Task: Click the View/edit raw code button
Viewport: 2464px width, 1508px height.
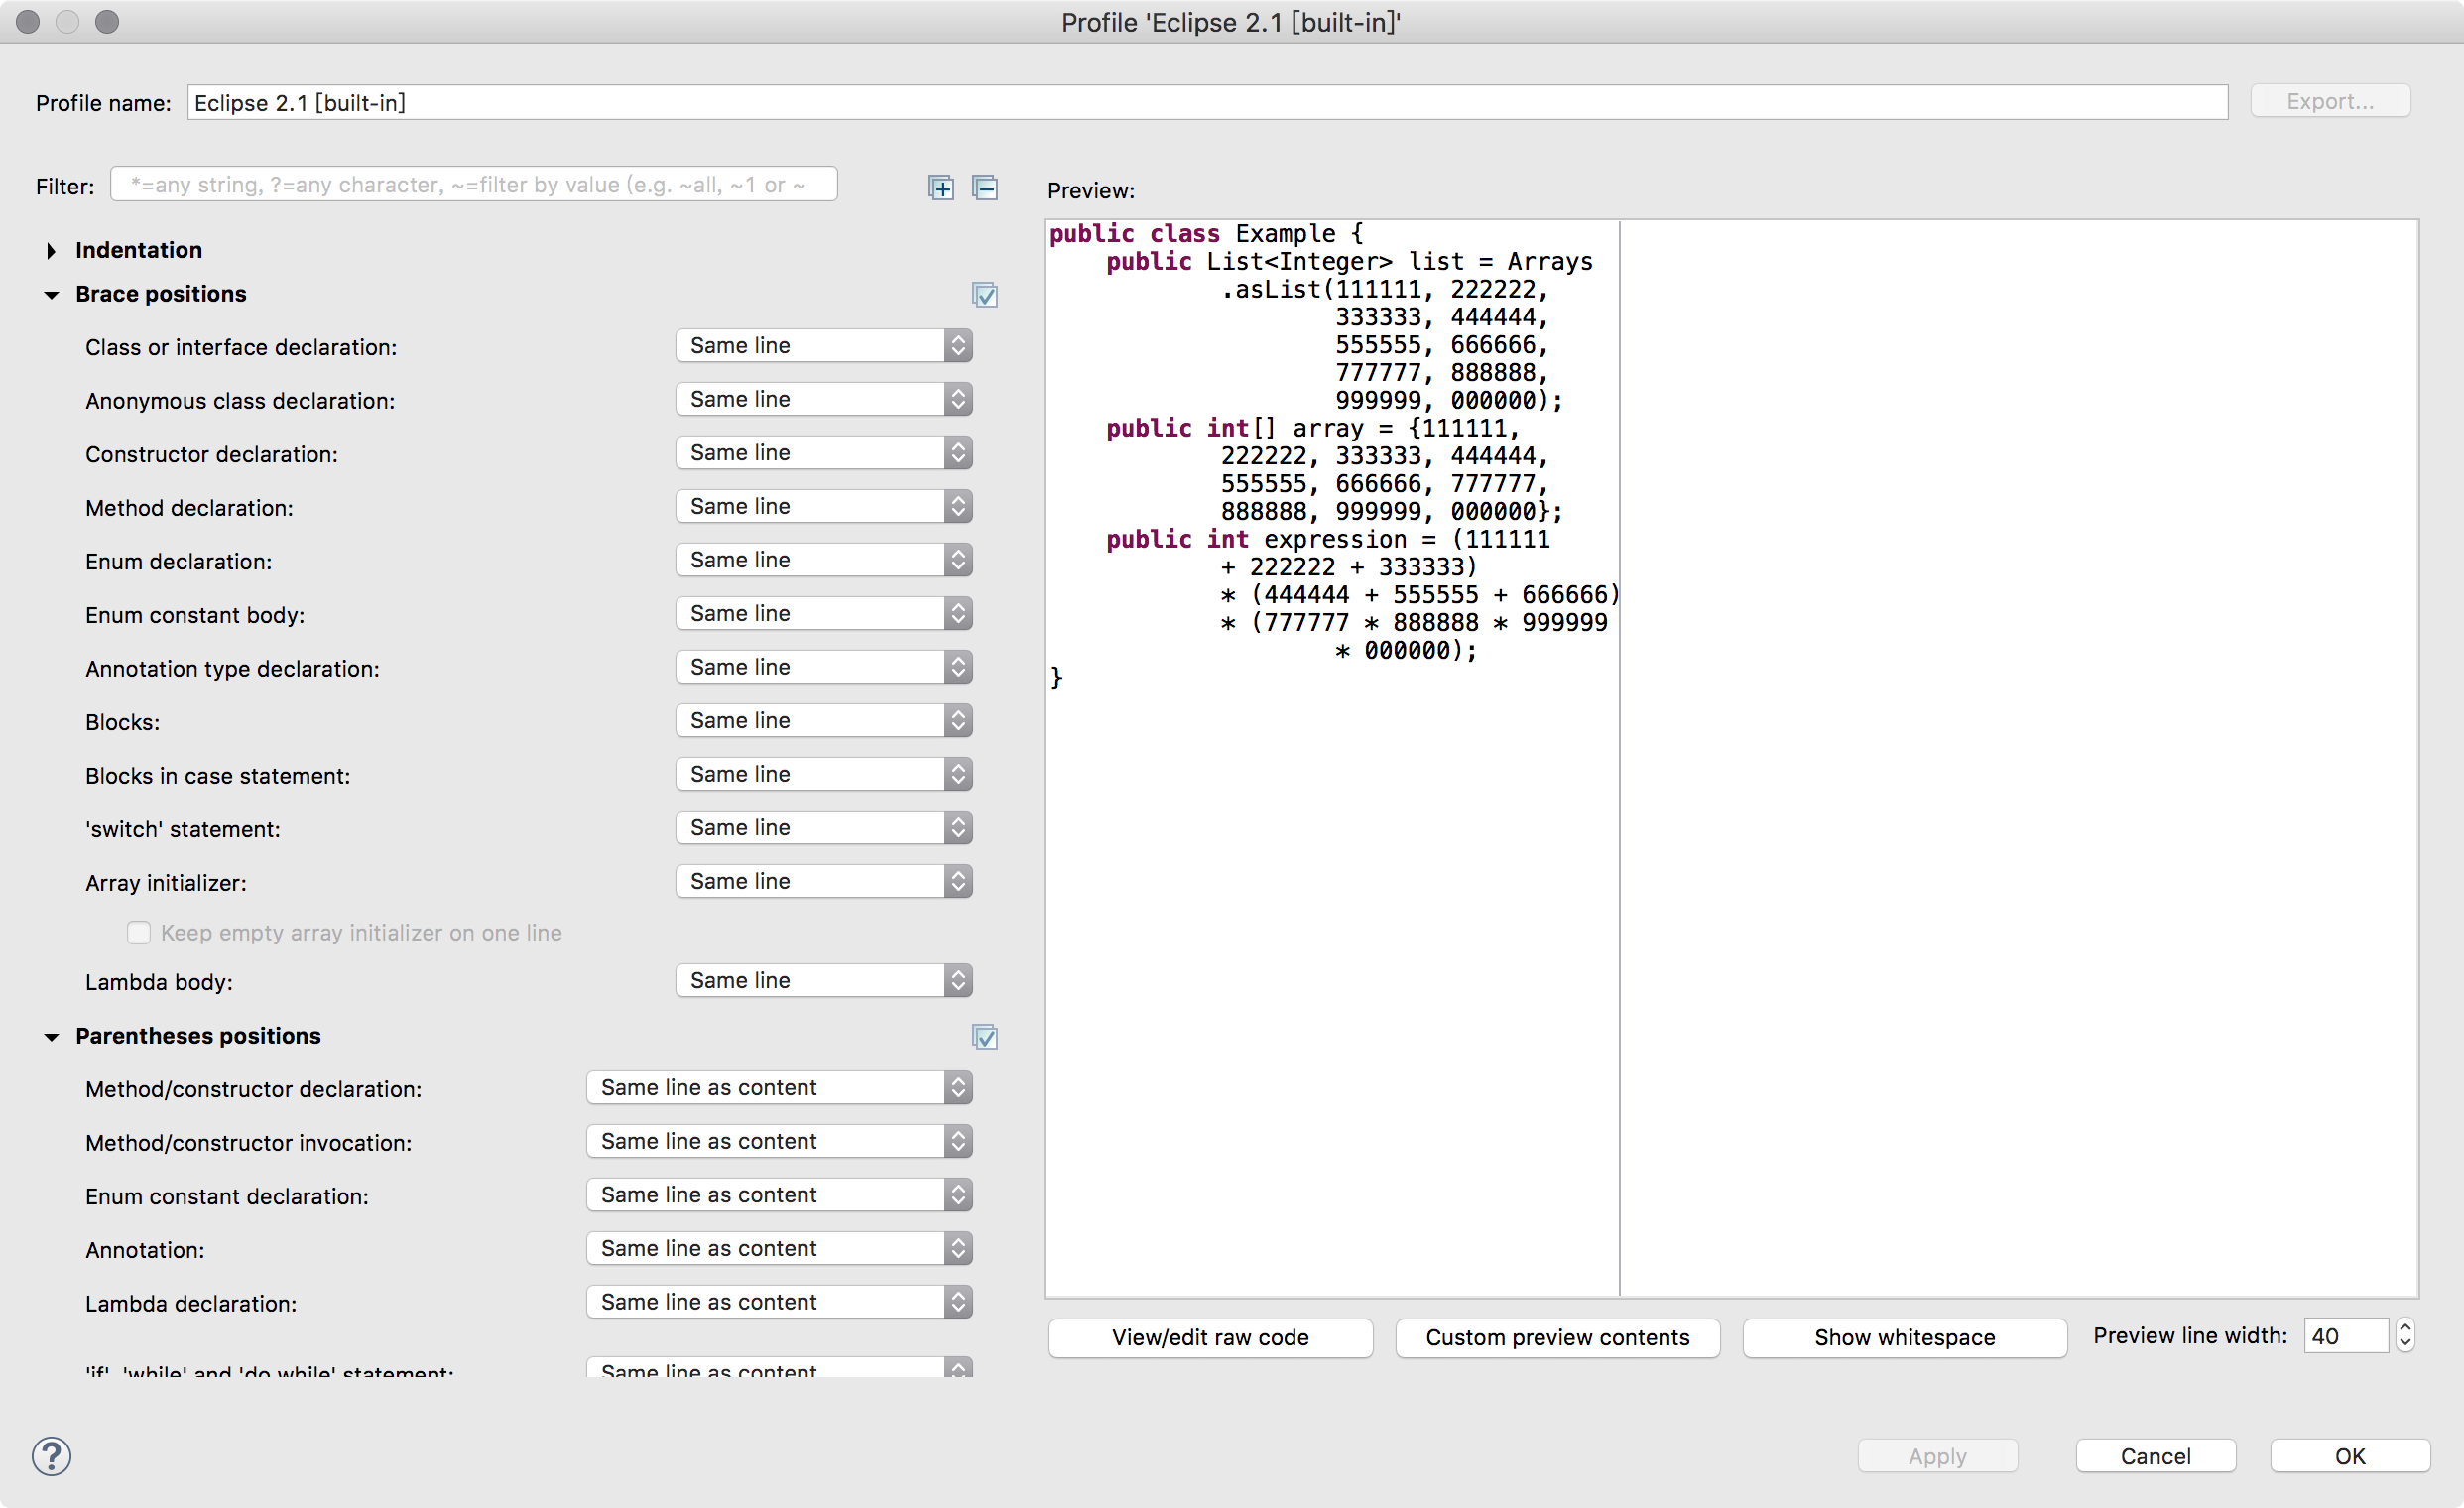Action: pyautogui.click(x=1210, y=1338)
